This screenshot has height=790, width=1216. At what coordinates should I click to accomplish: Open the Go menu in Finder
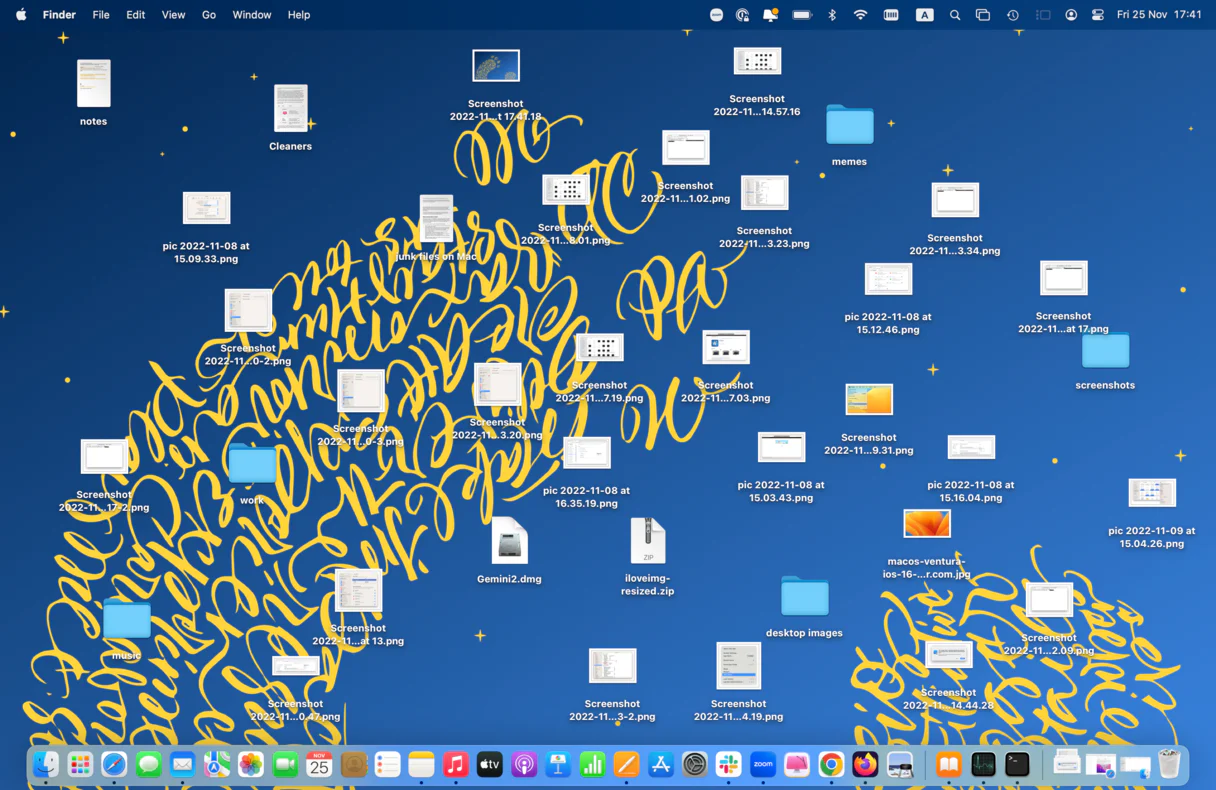208,14
